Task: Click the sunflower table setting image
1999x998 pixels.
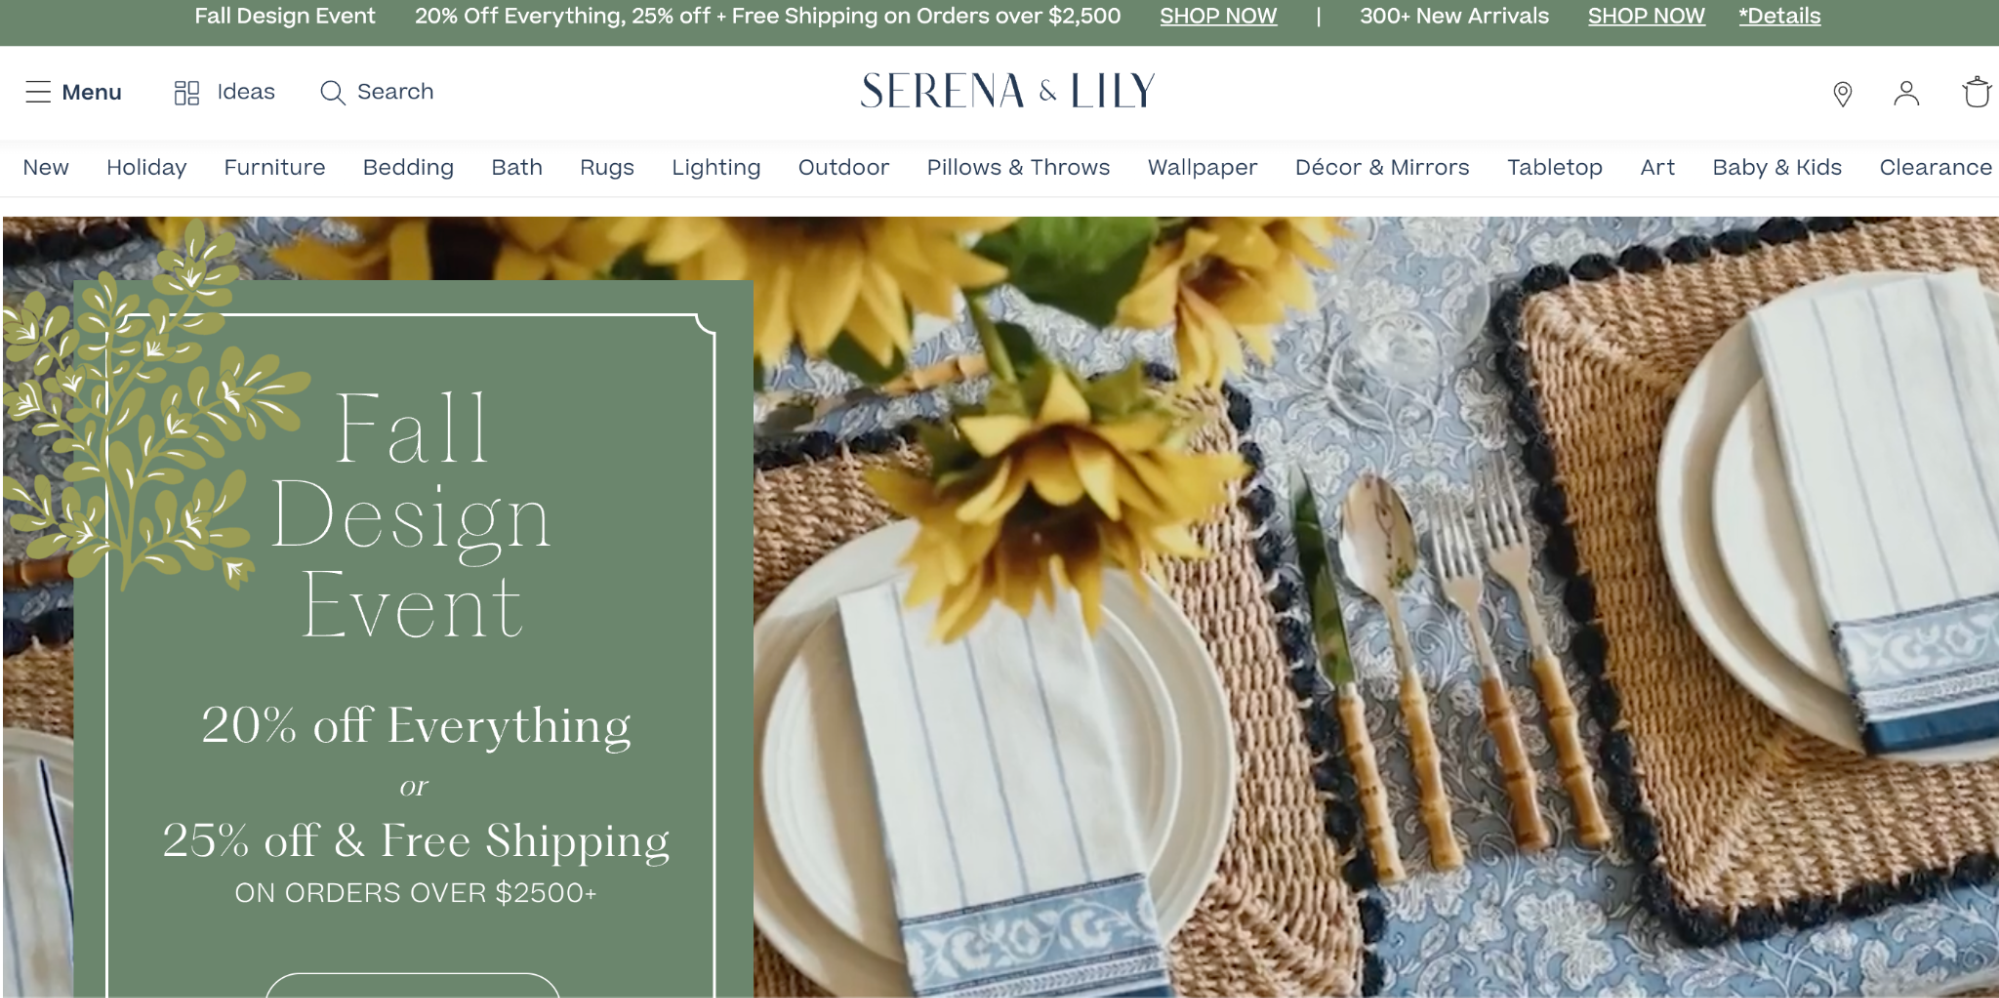Action: (x=1376, y=607)
